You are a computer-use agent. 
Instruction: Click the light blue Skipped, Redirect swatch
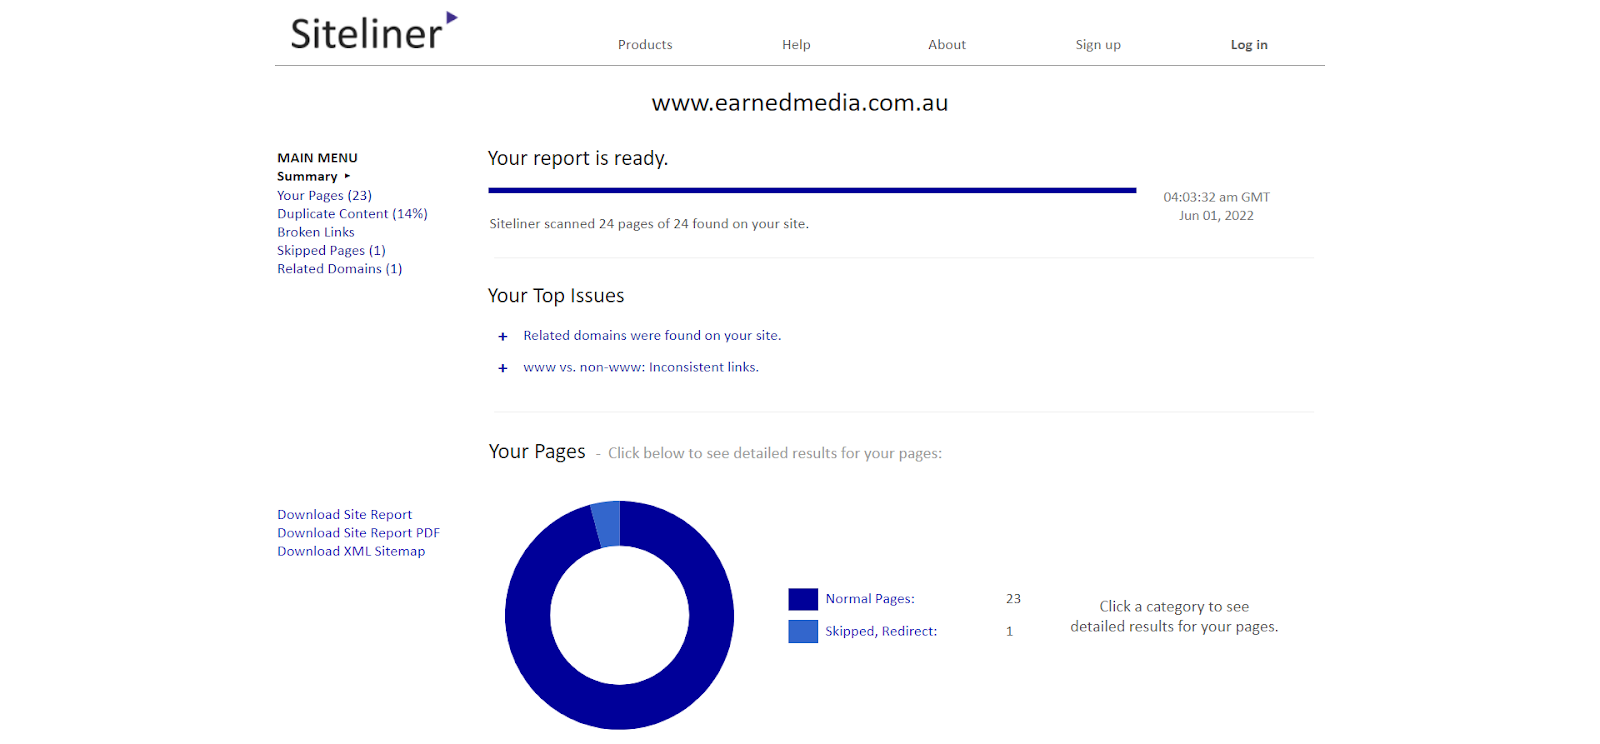click(x=803, y=631)
